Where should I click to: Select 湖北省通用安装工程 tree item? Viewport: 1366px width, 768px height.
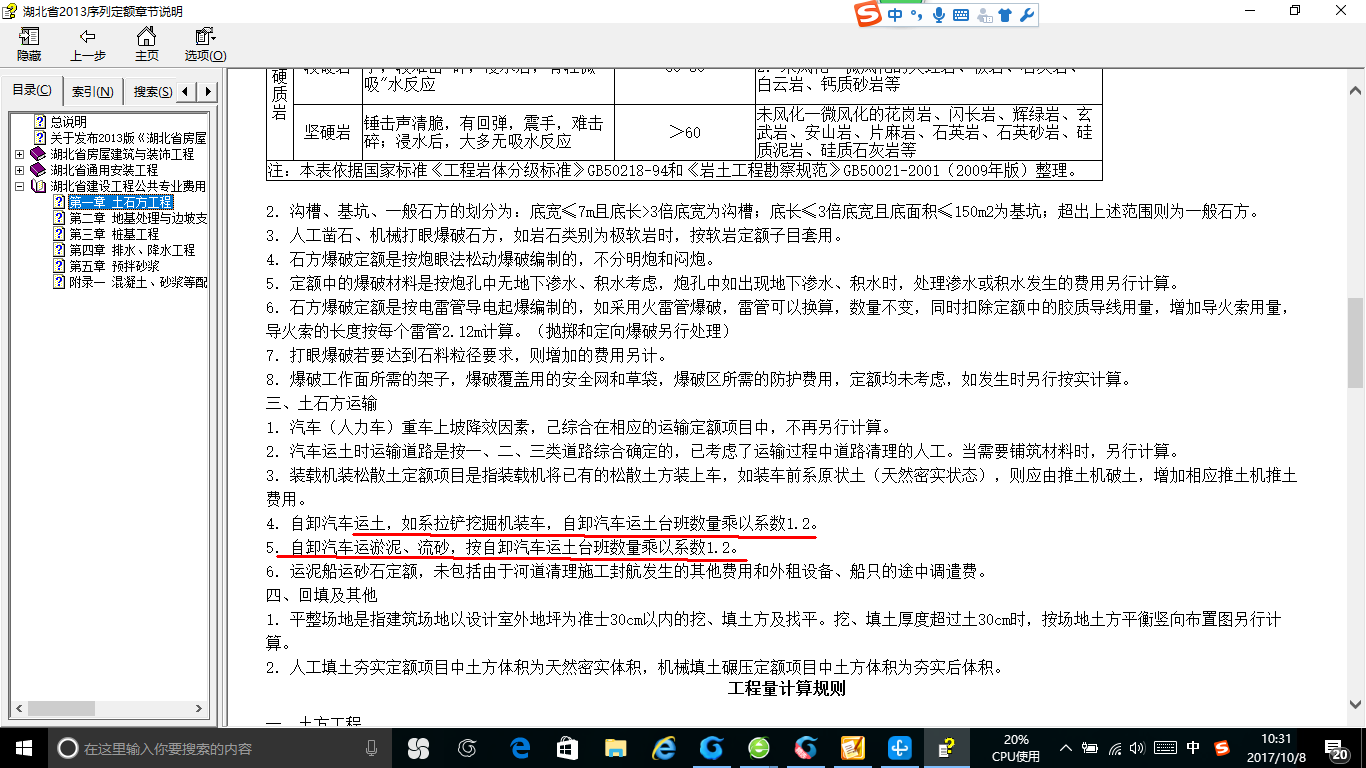(x=104, y=170)
